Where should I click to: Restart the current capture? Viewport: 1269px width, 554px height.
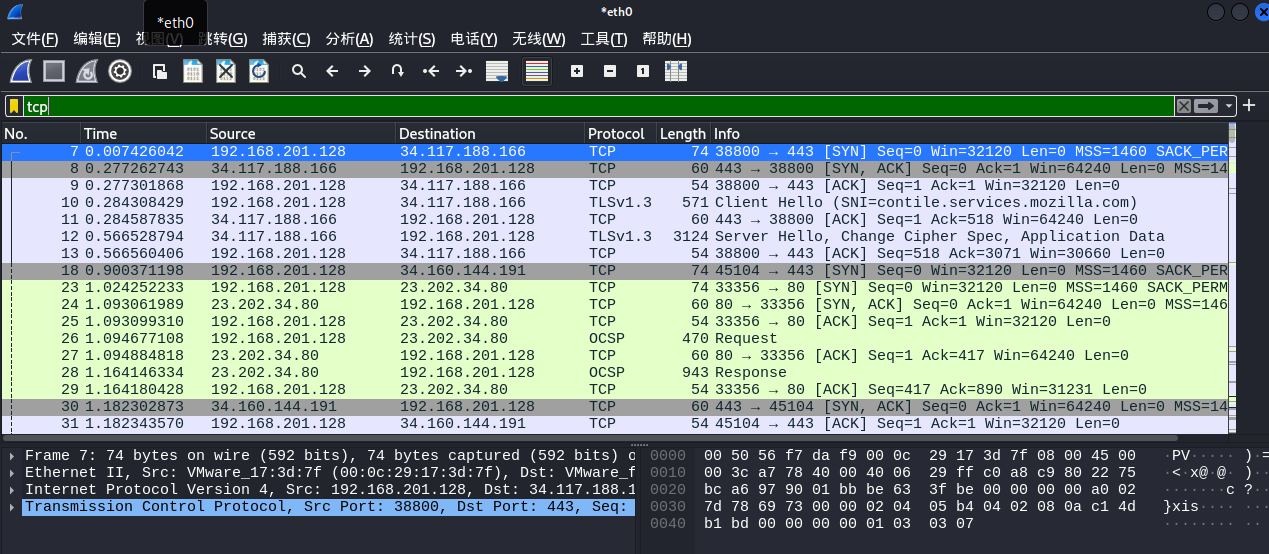(87, 71)
